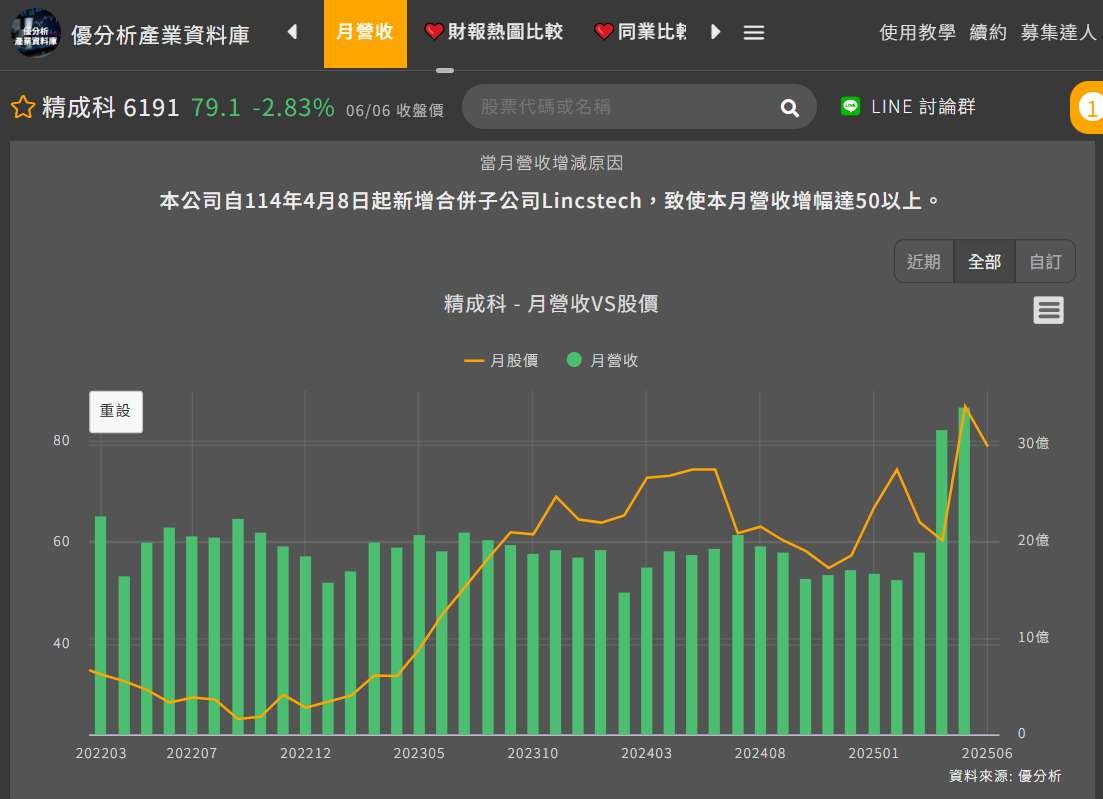Click the 資料來源: 優分析 credit

[x=1005, y=776]
